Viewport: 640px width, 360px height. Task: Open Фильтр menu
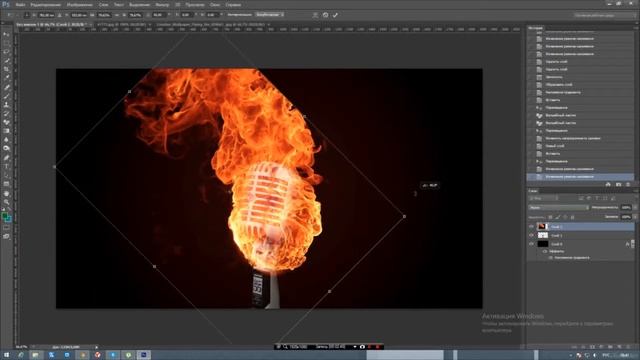(x=162, y=5)
